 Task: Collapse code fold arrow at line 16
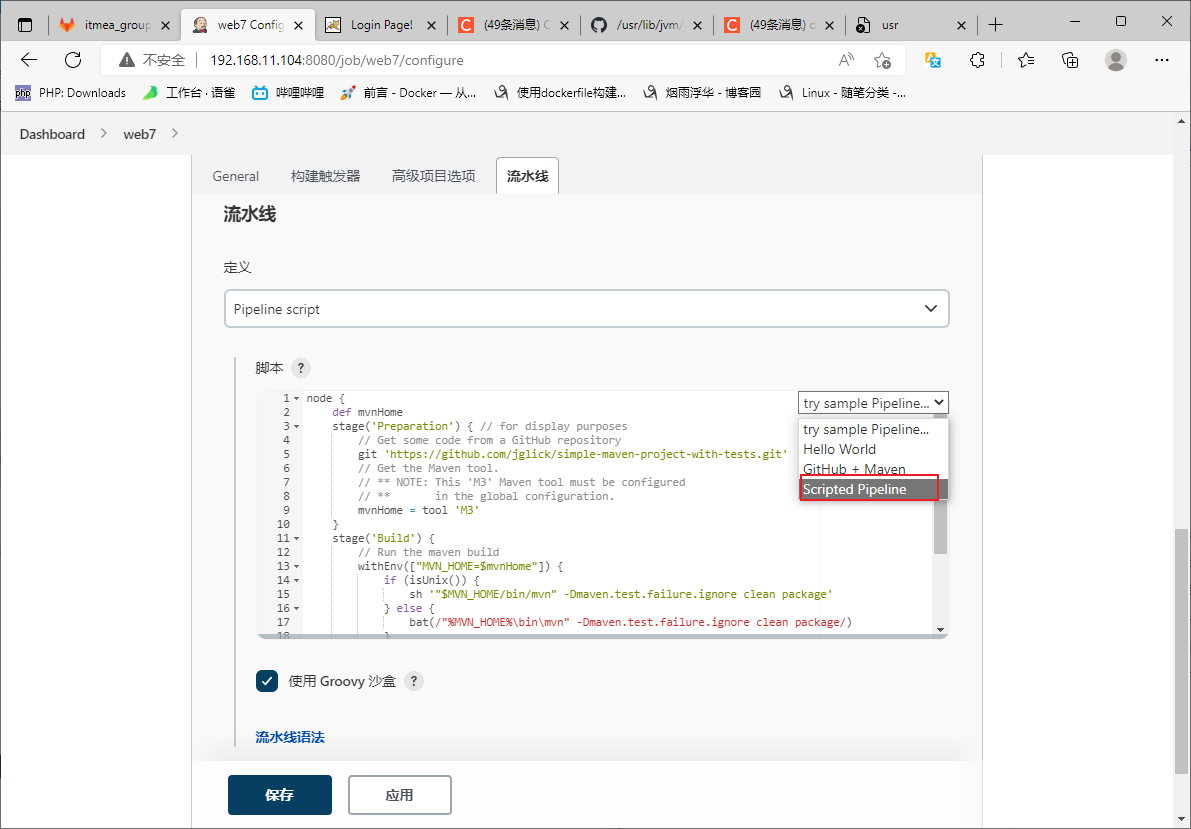pyautogui.click(x=297, y=608)
